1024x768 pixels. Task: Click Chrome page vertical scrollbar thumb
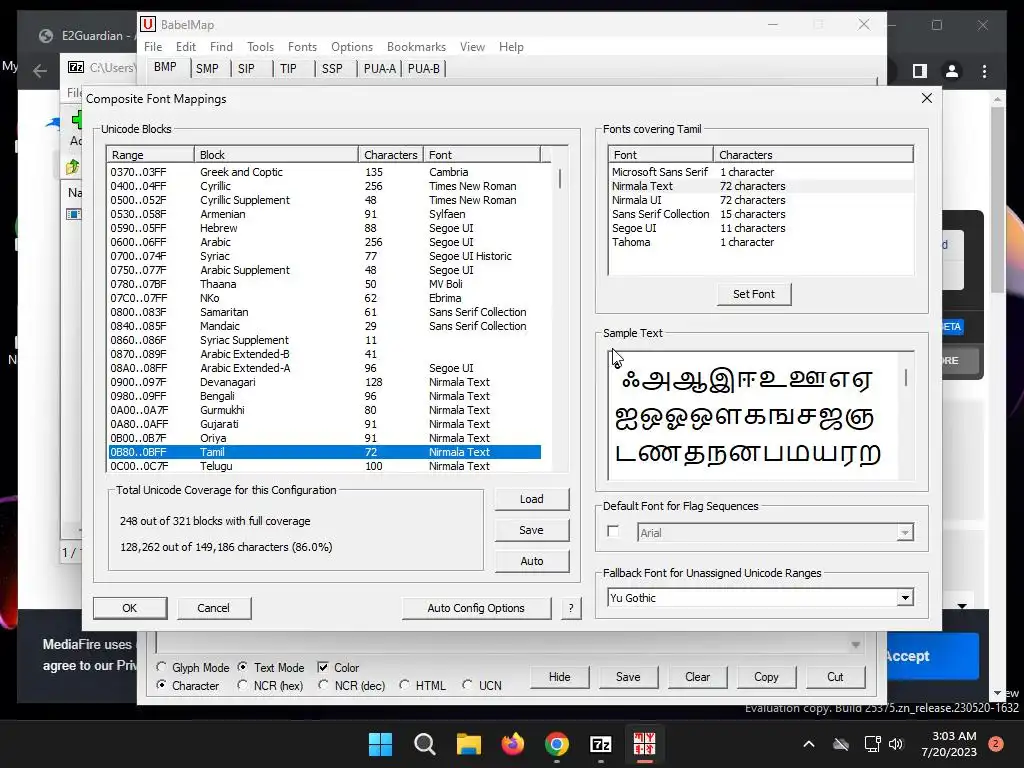pos(997,199)
